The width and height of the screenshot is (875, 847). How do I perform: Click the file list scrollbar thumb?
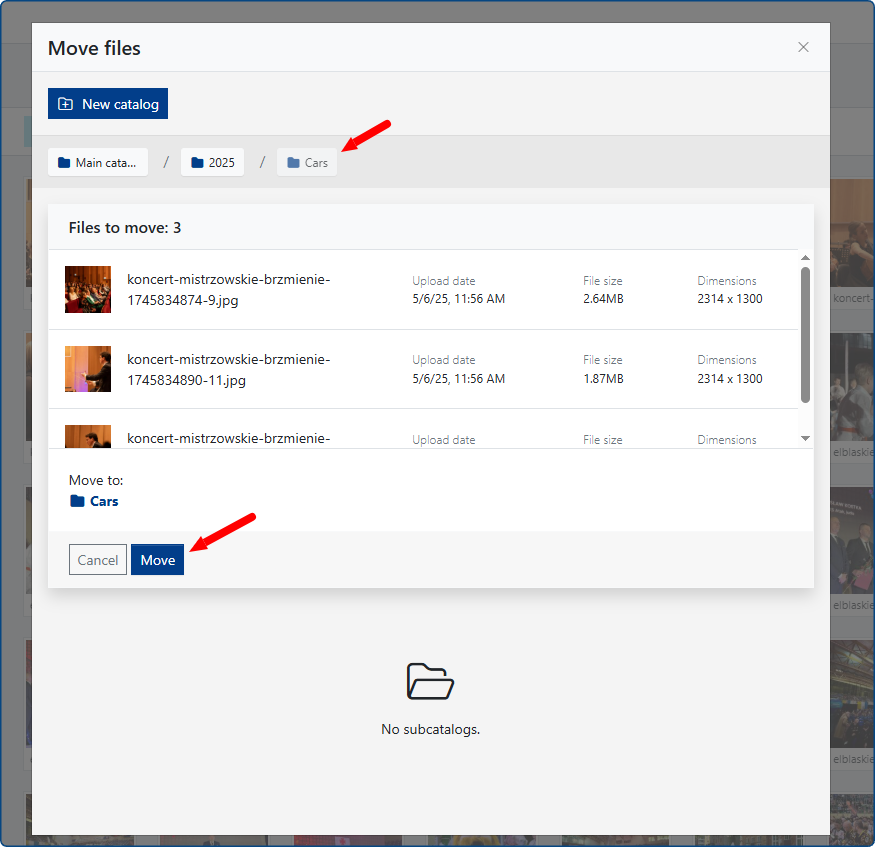pos(805,335)
